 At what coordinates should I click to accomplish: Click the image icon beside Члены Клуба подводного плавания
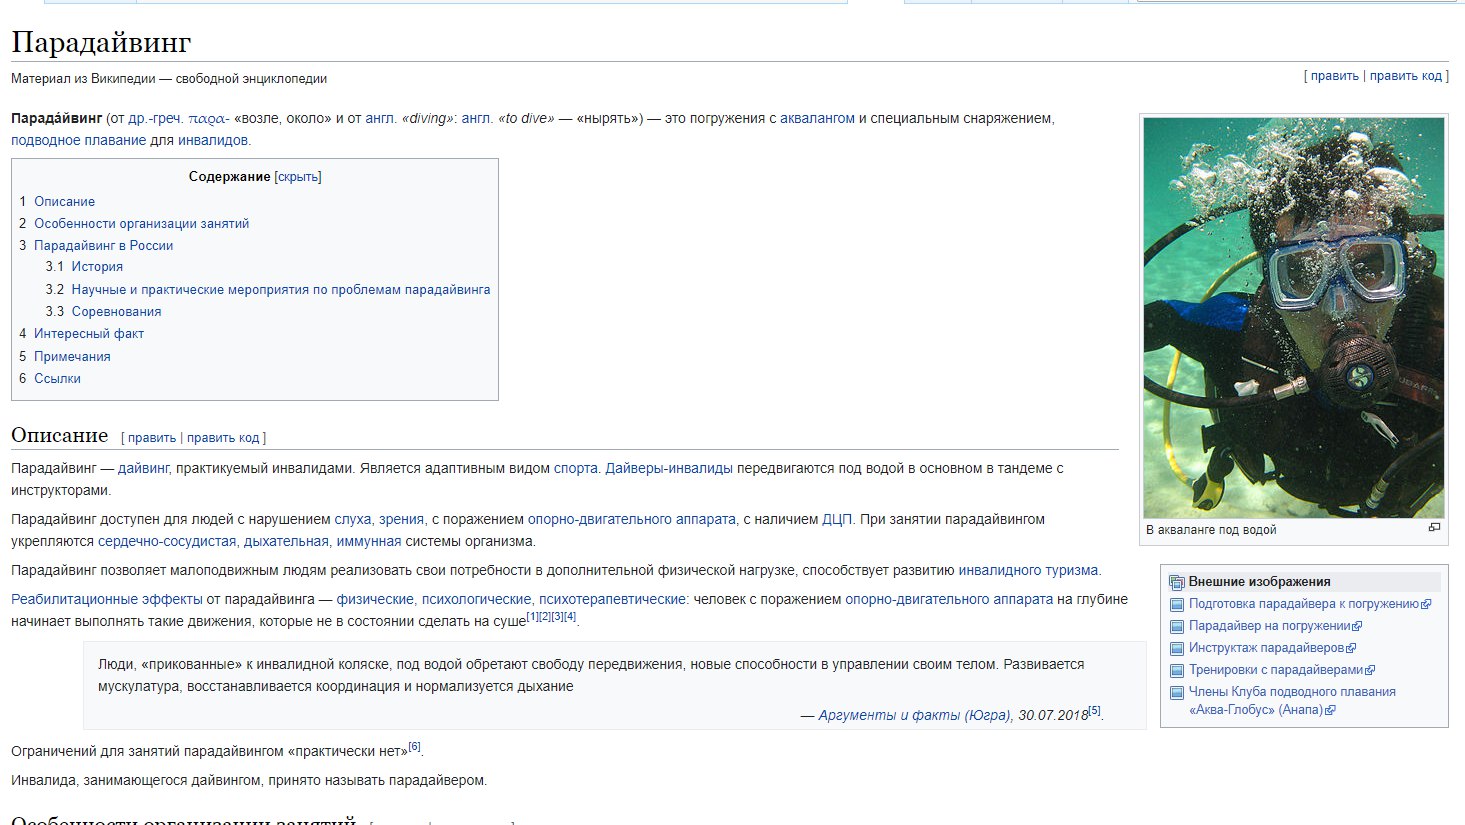1177,692
